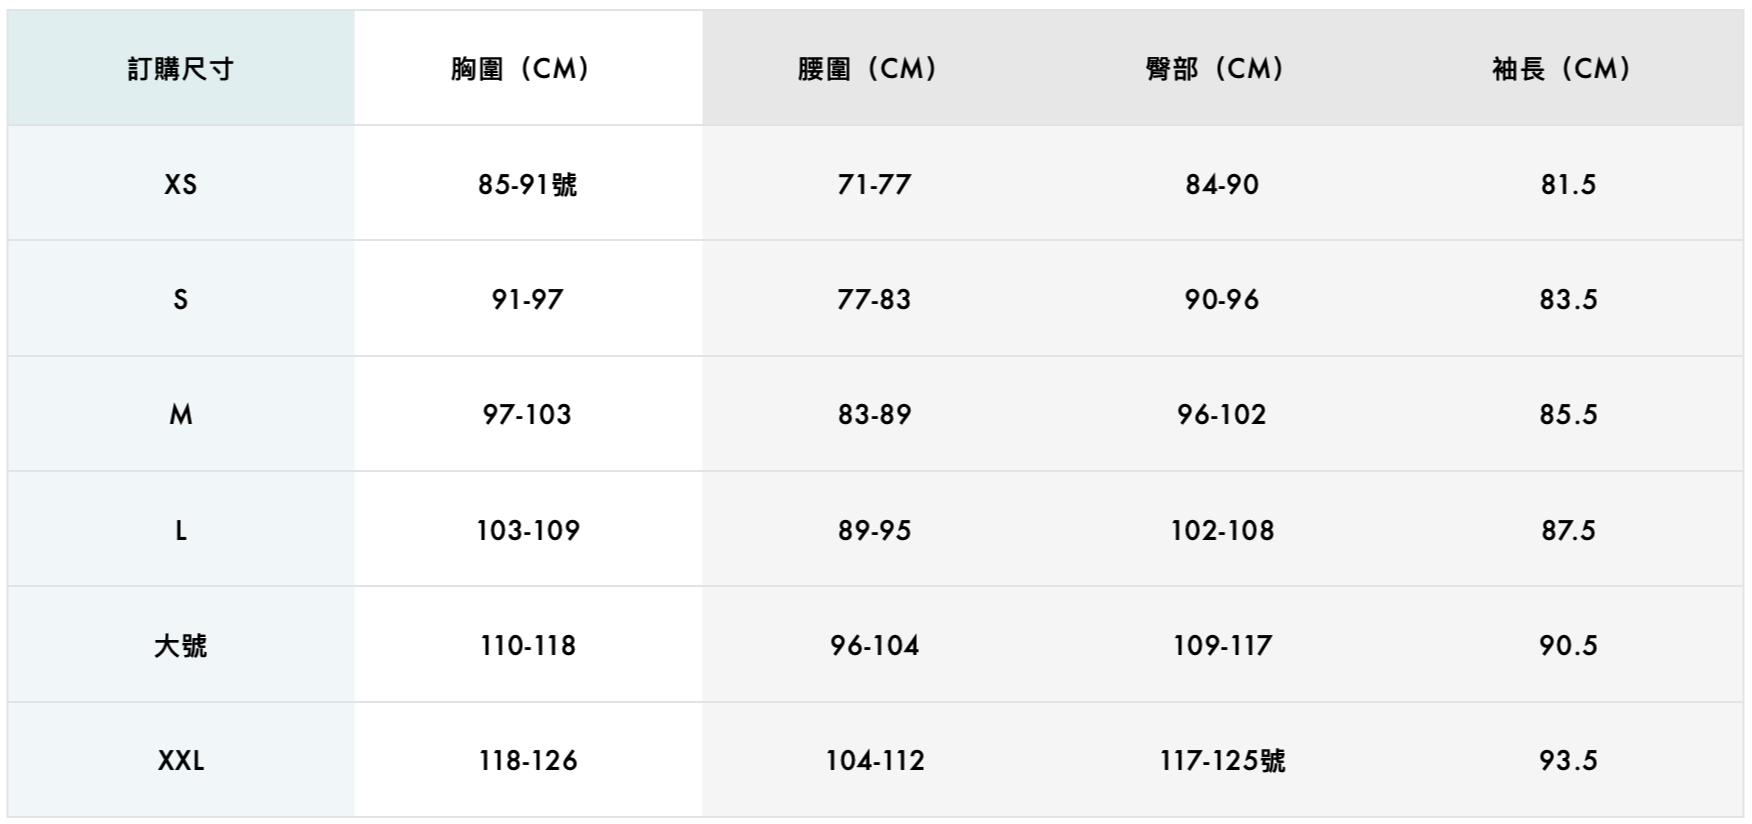Click the 71-77 waist measurement cell
The width and height of the screenshot is (1752, 824).
pyautogui.click(x=874, y=184)
